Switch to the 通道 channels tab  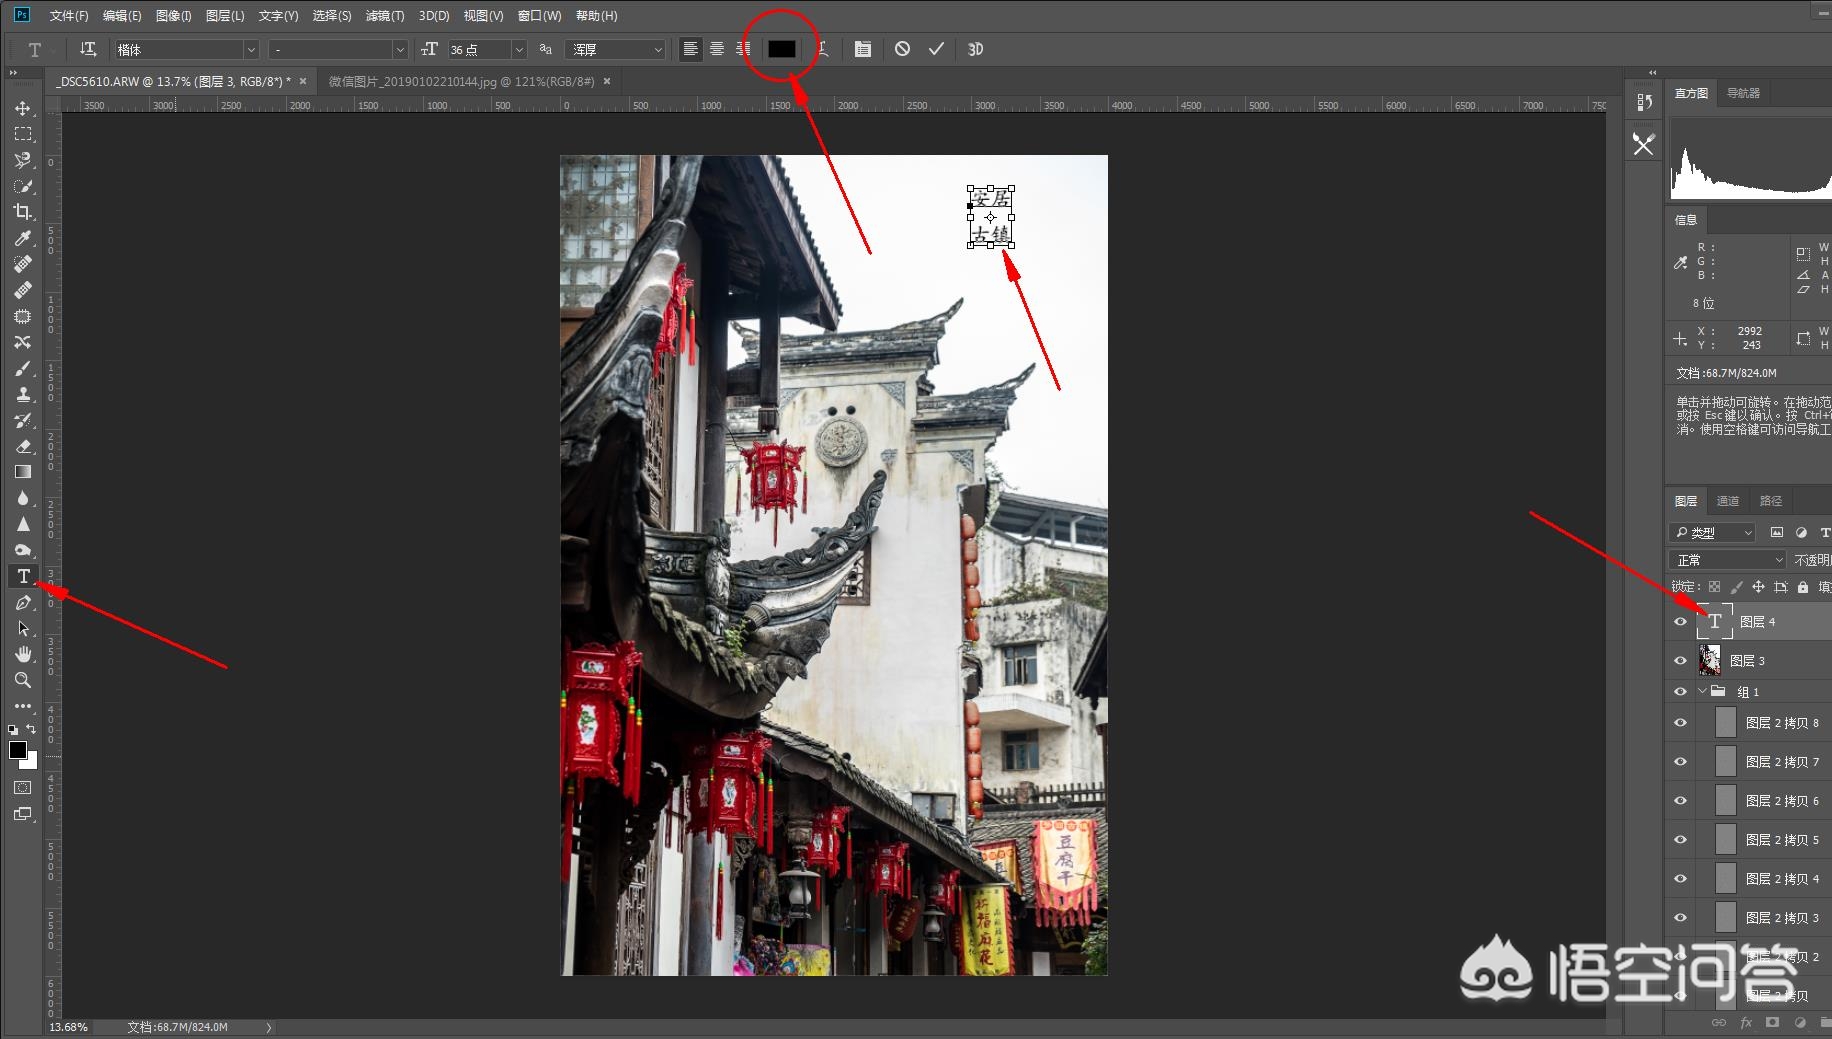pyautogui.click(x=1728, y=501)
